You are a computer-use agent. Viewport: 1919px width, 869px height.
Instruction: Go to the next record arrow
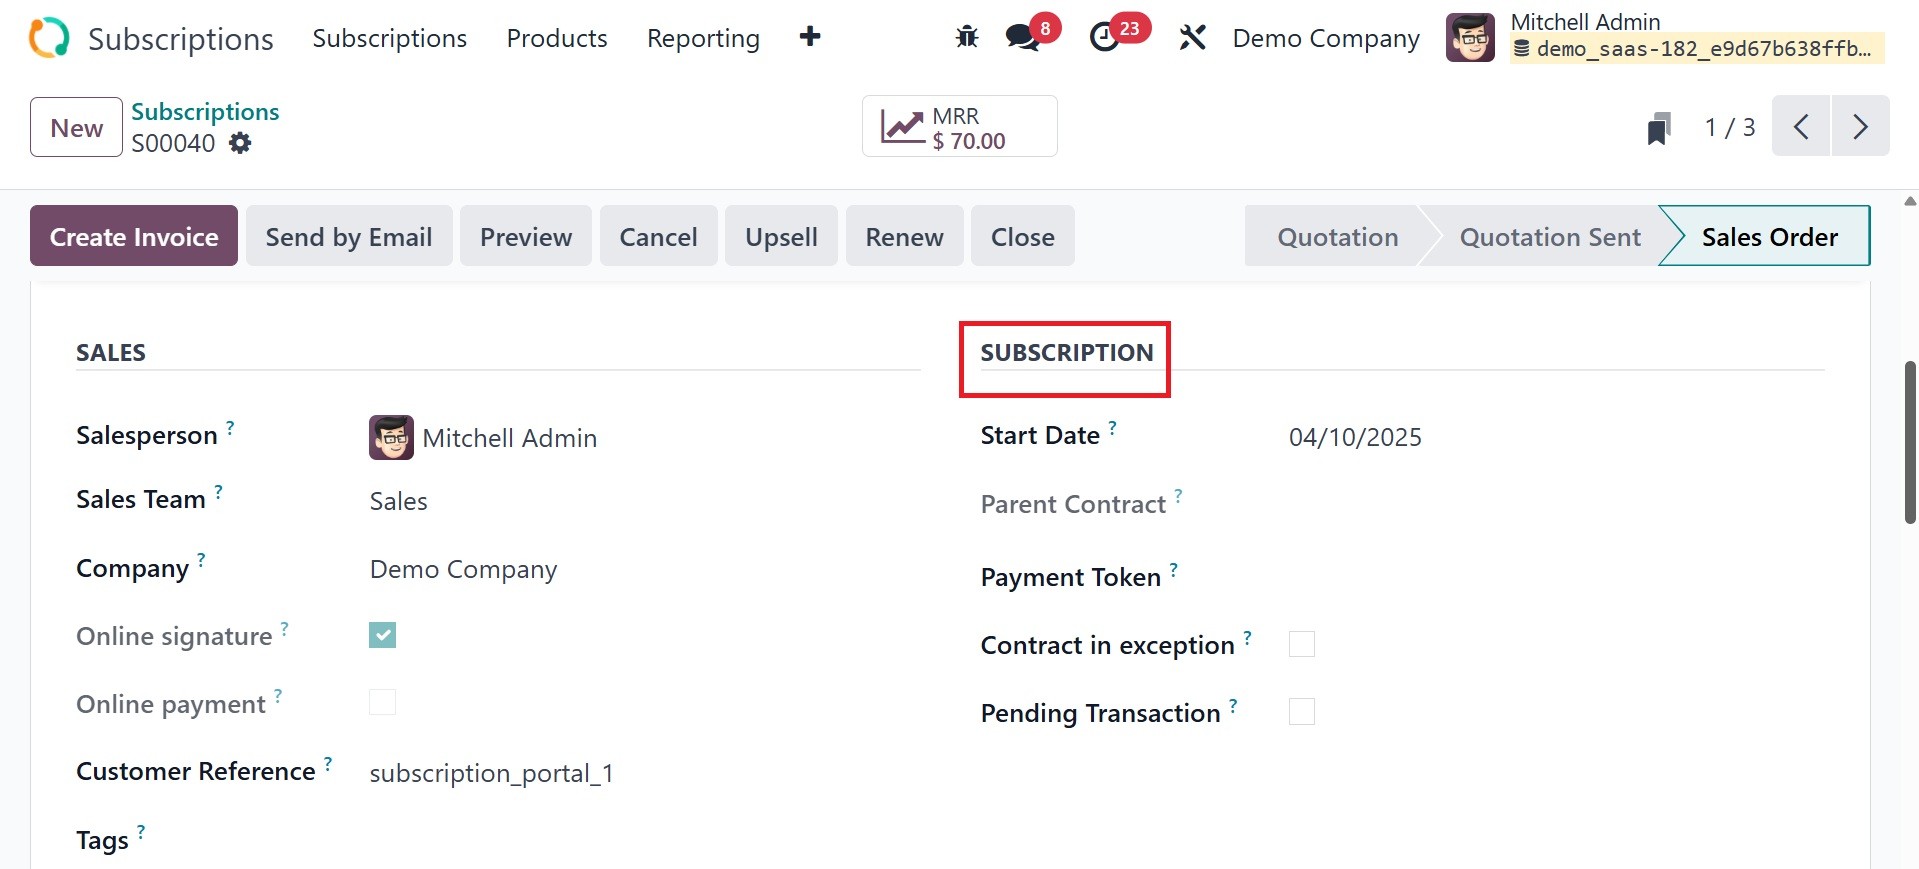pyautogui.click(x=1860, y=127)
